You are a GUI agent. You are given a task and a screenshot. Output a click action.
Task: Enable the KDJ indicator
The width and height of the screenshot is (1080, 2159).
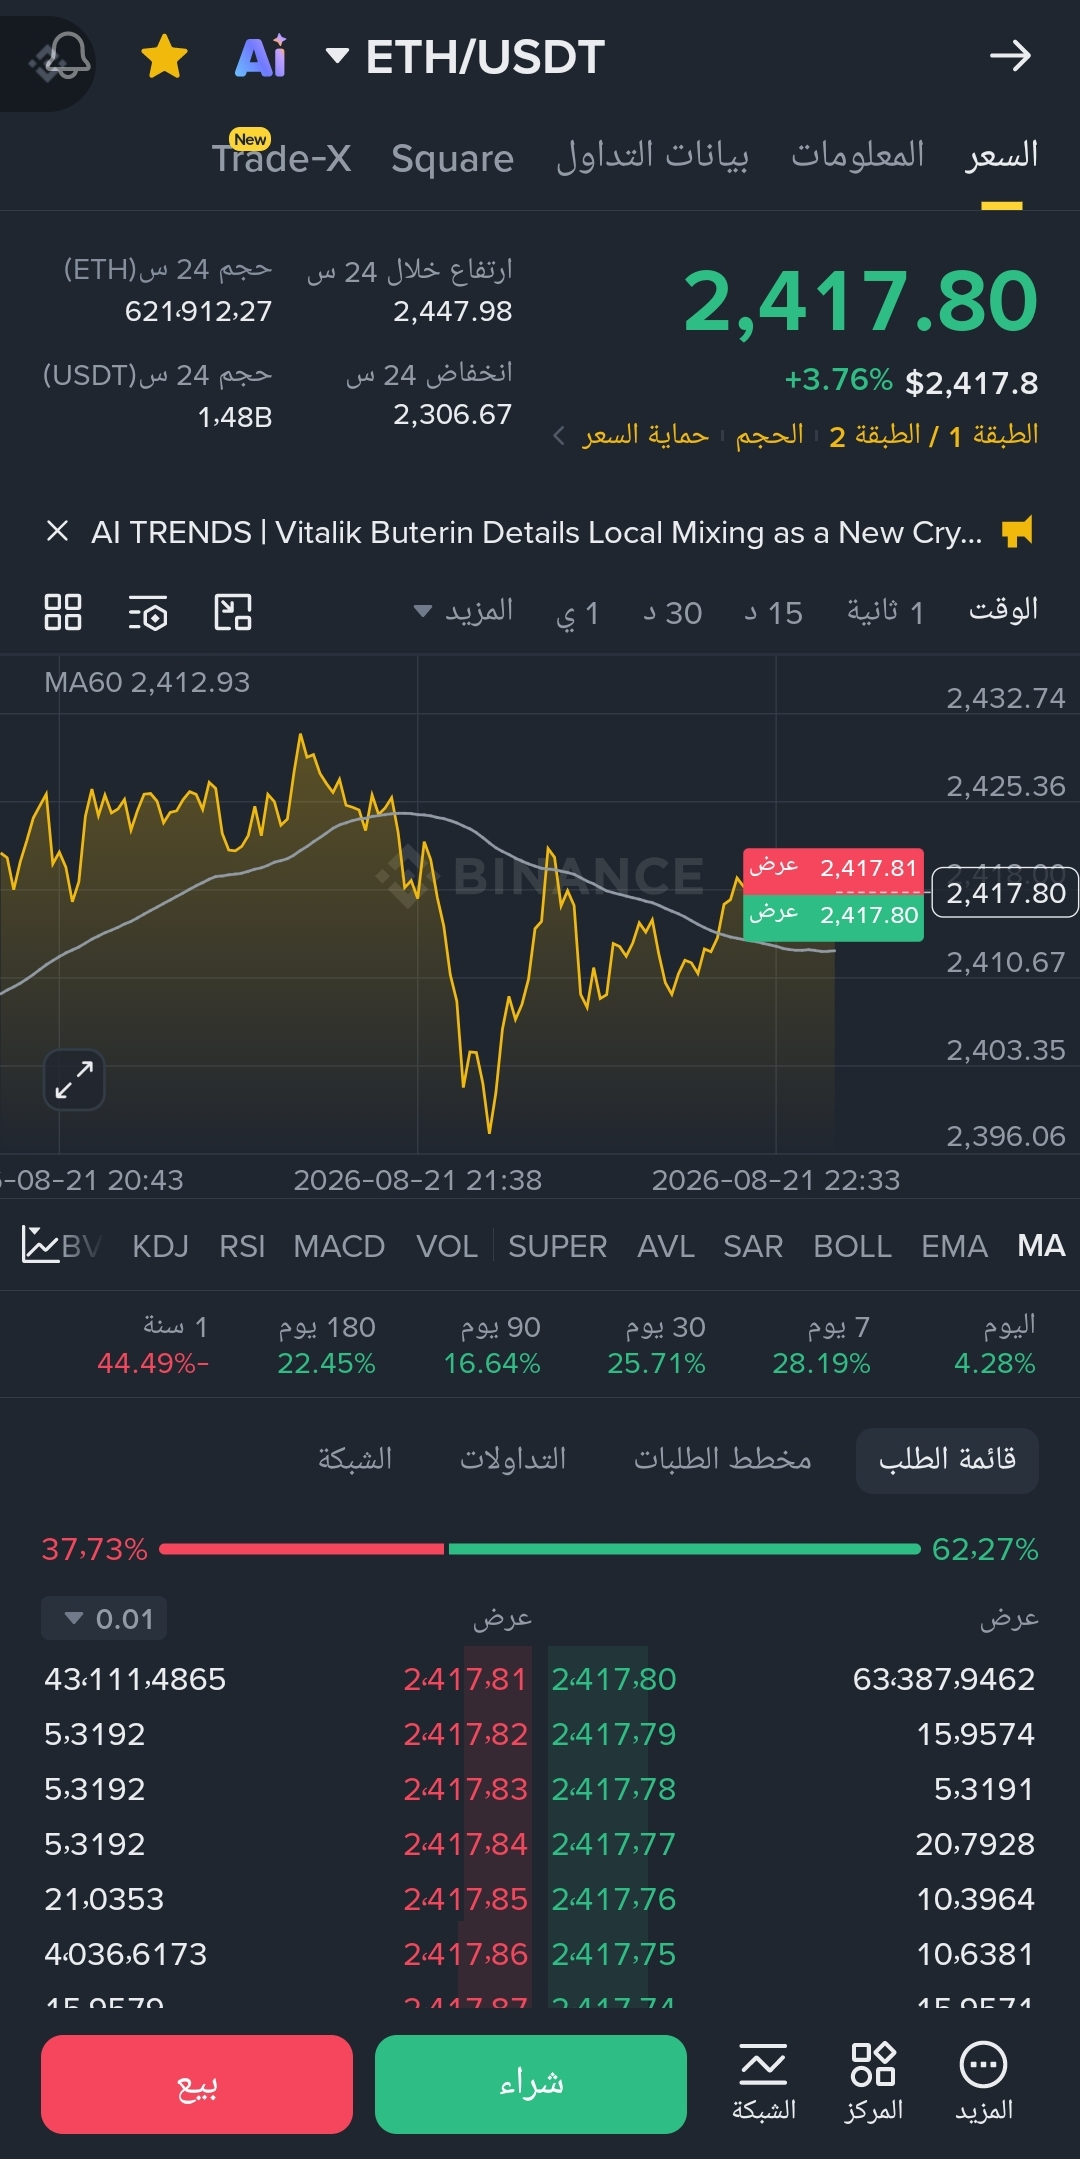point(160,1246)
